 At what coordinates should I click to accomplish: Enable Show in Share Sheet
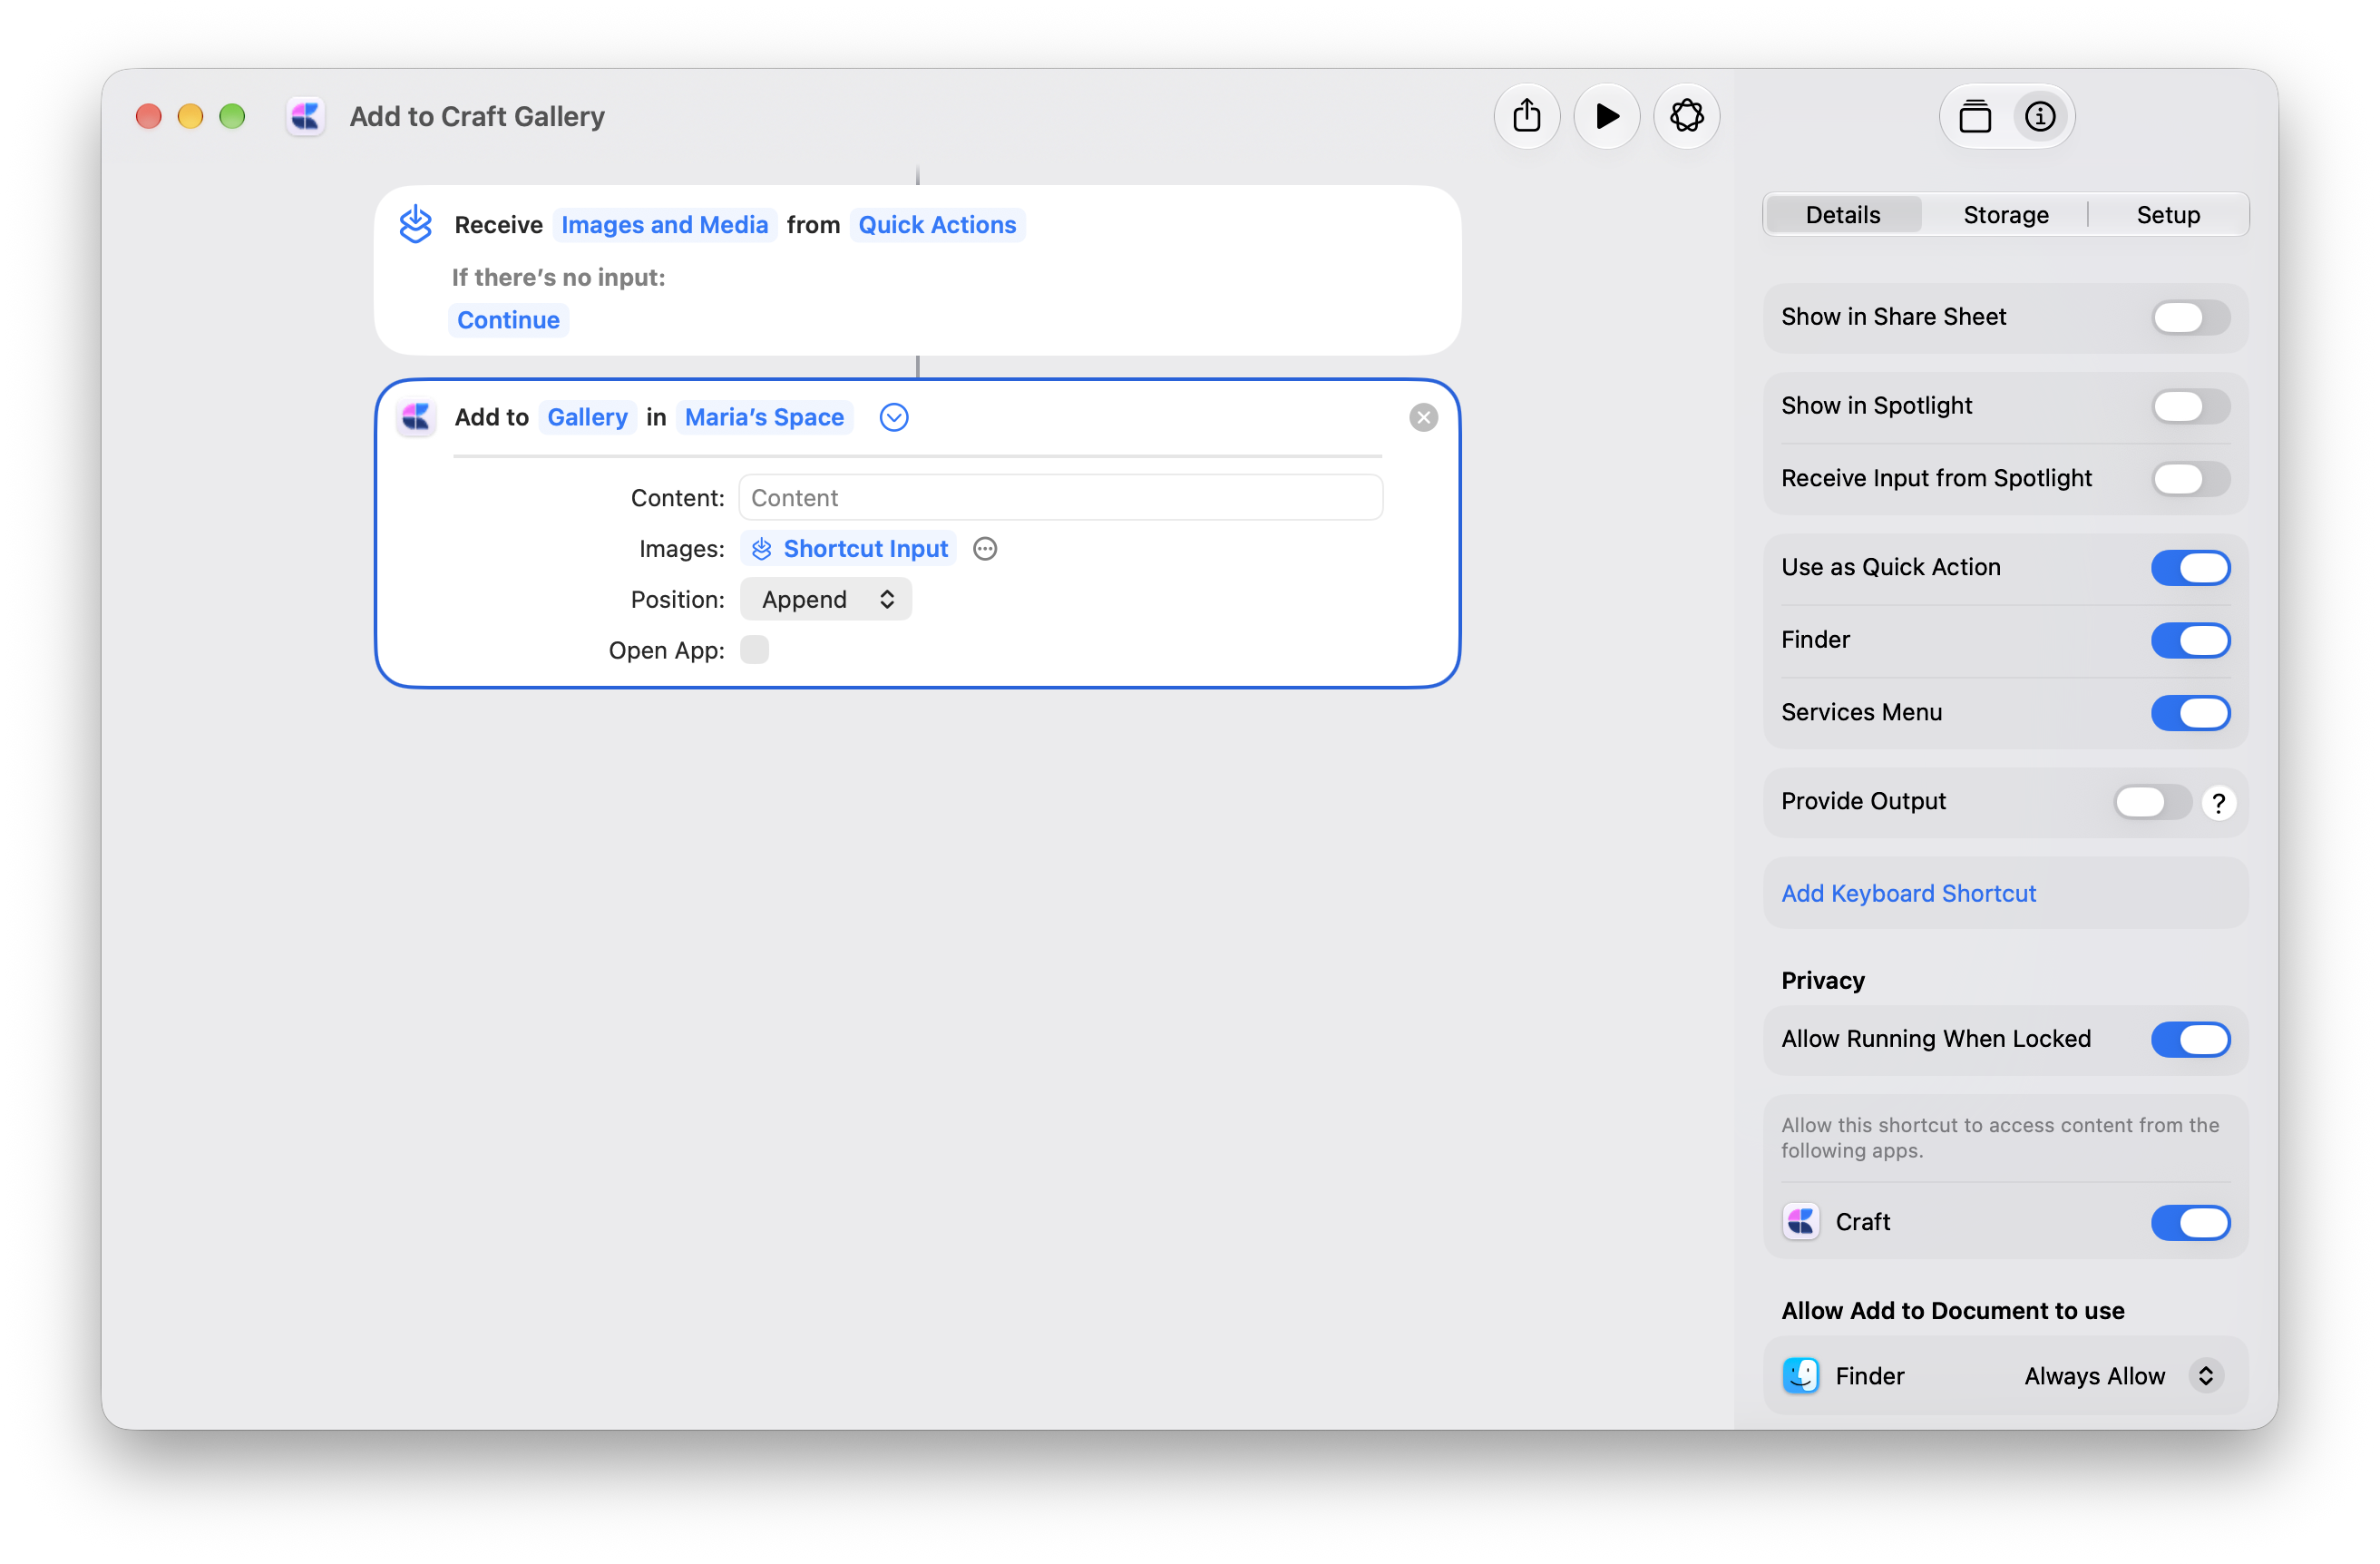[2190, 317]
